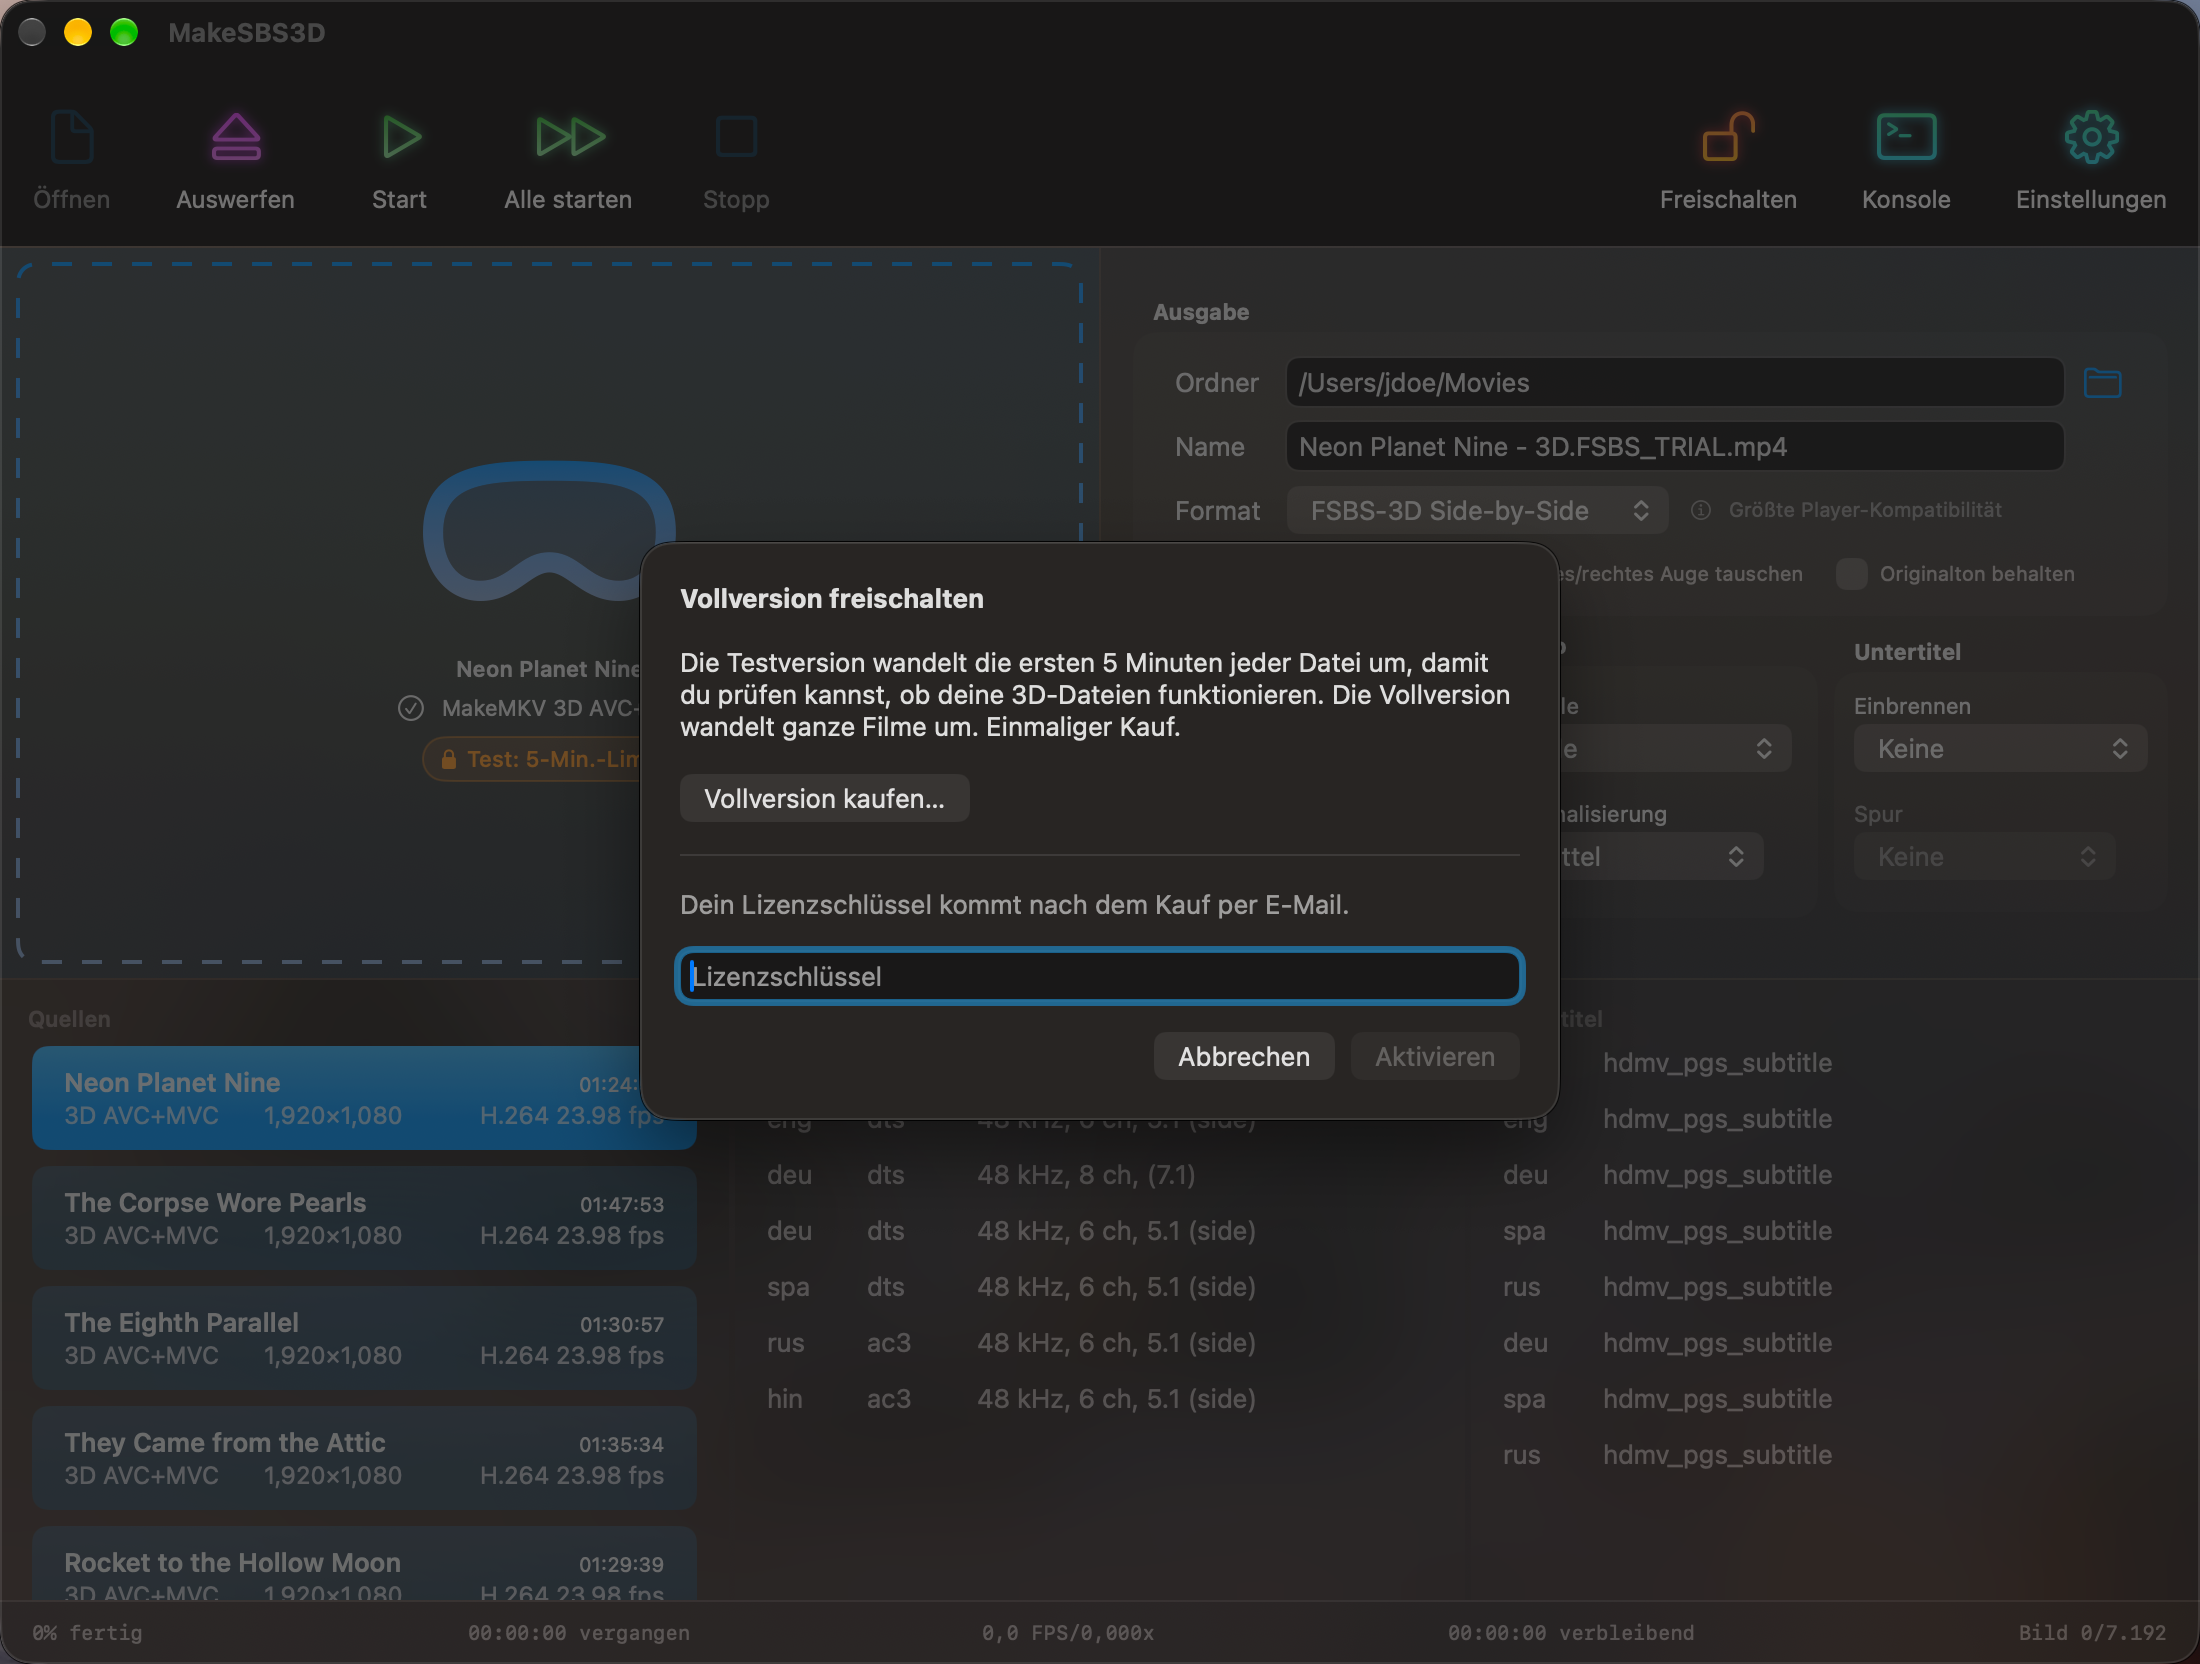
Task: Click the Auswerfen eject icon
Action: coord(236,137)
